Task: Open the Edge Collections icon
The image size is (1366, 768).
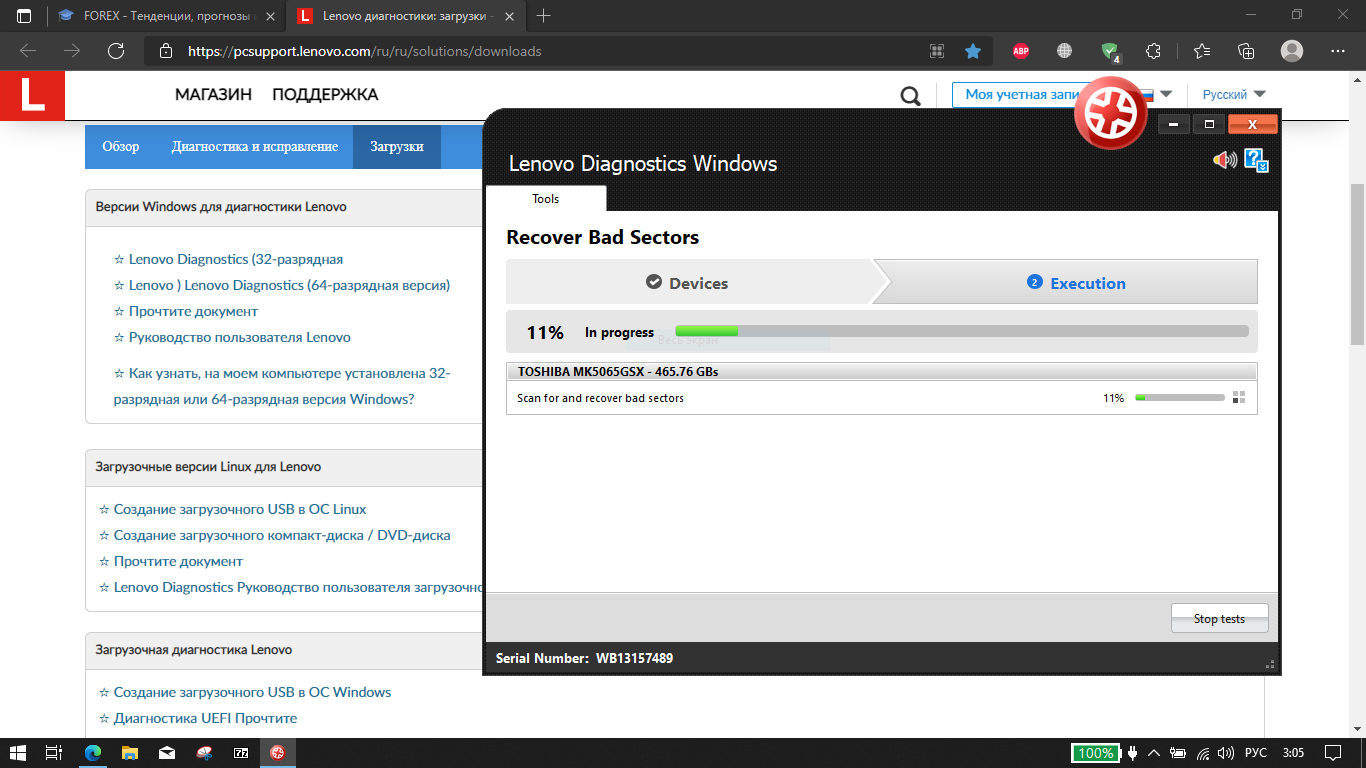Action: click(1246, 51)
